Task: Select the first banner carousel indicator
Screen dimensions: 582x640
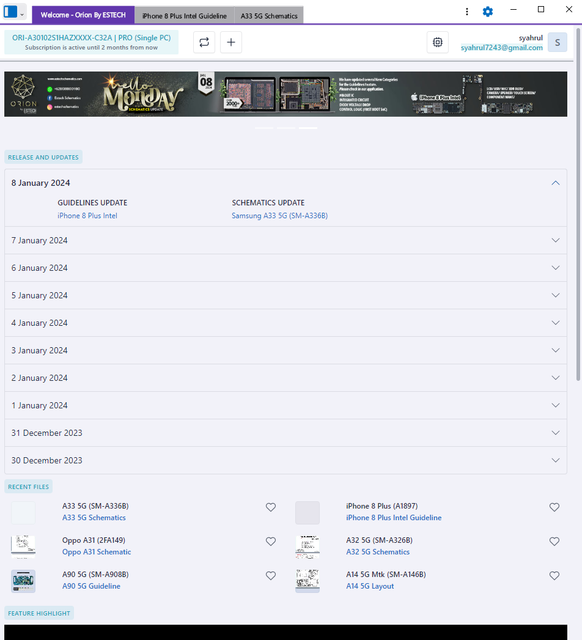Action: tap(264, 128)
